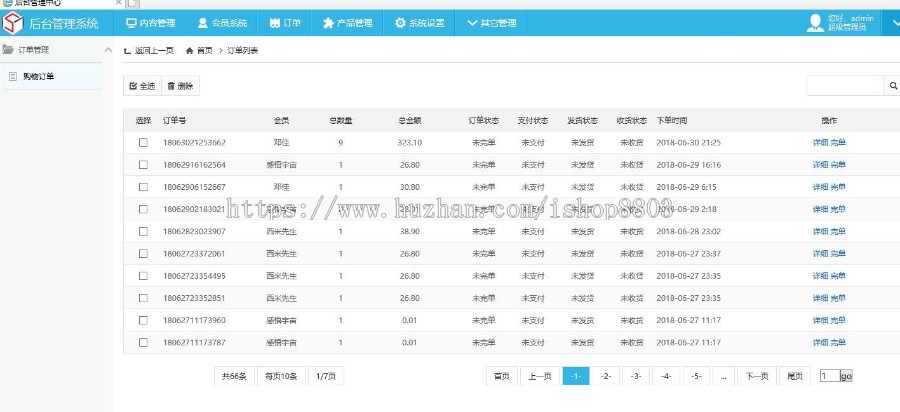Open a new browser tab

133,3
